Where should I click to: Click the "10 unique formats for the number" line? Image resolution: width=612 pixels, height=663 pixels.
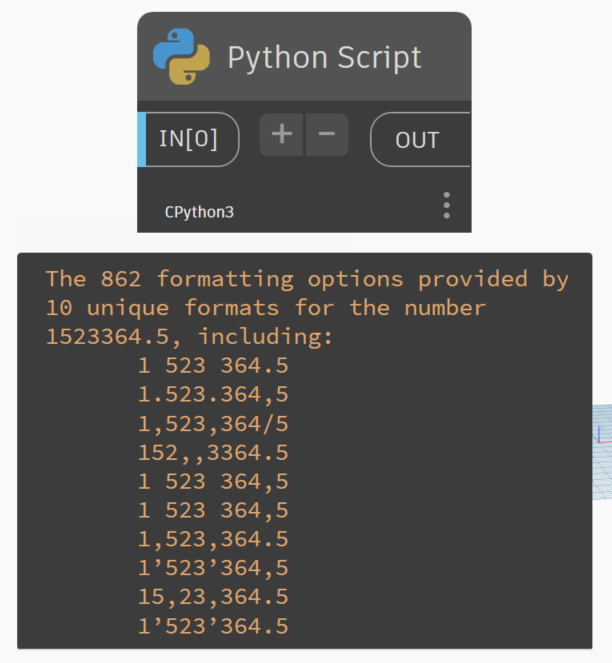265,307
